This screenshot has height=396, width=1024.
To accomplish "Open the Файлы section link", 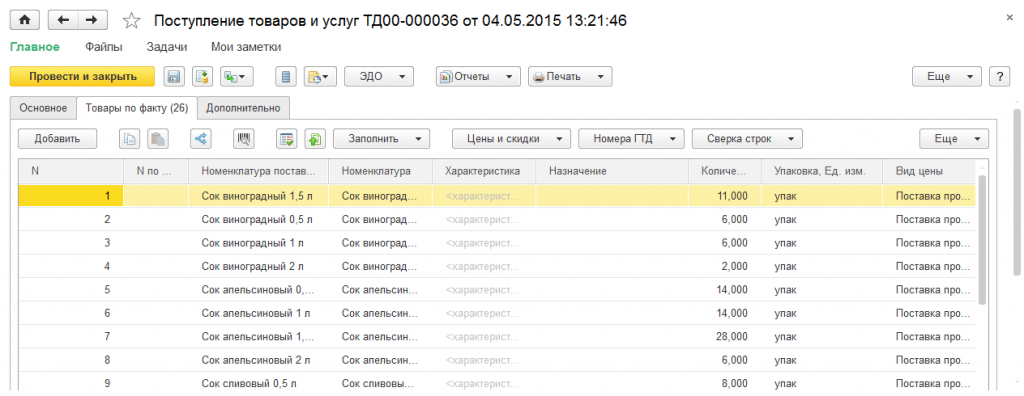I will point(104,47).
